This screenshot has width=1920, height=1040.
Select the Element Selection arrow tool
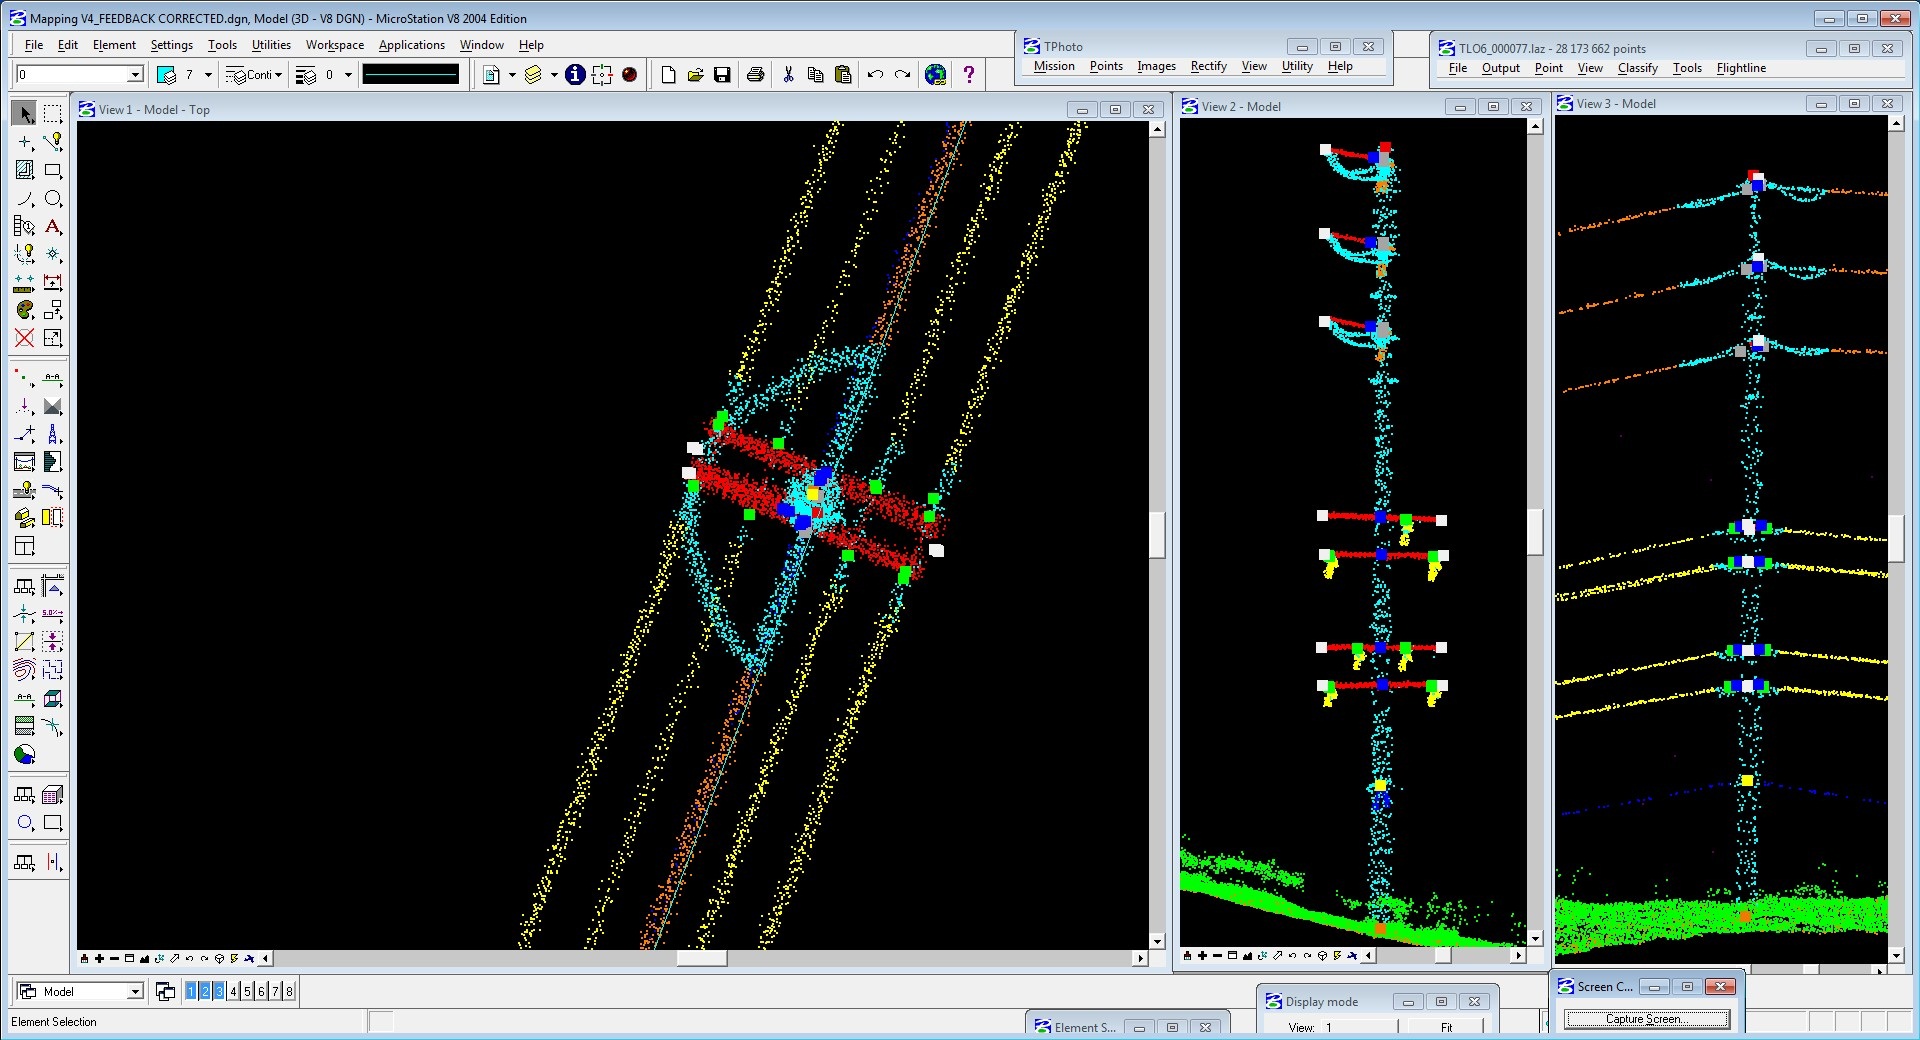(x=25, y=114)
